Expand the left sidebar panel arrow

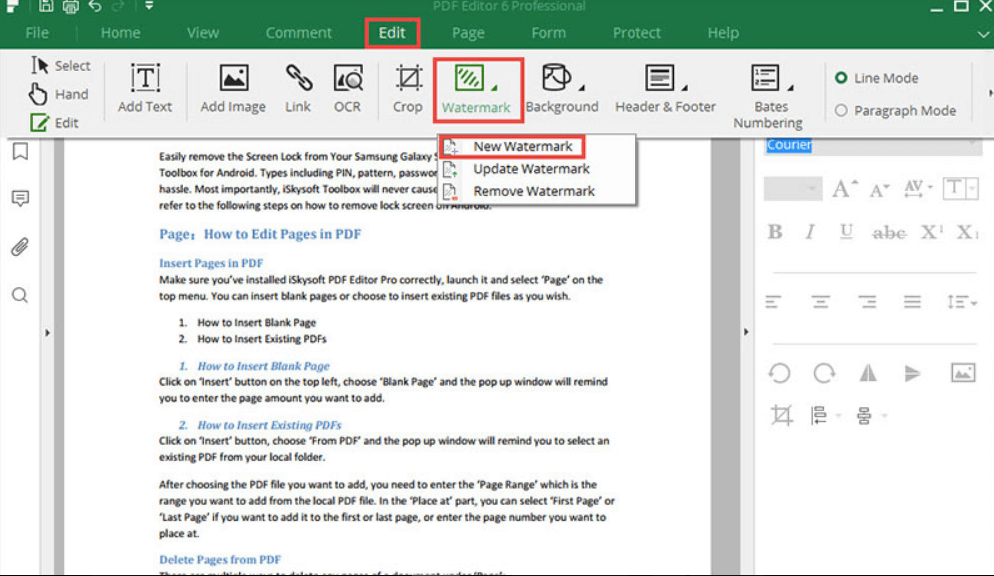(x=48, y=332)
